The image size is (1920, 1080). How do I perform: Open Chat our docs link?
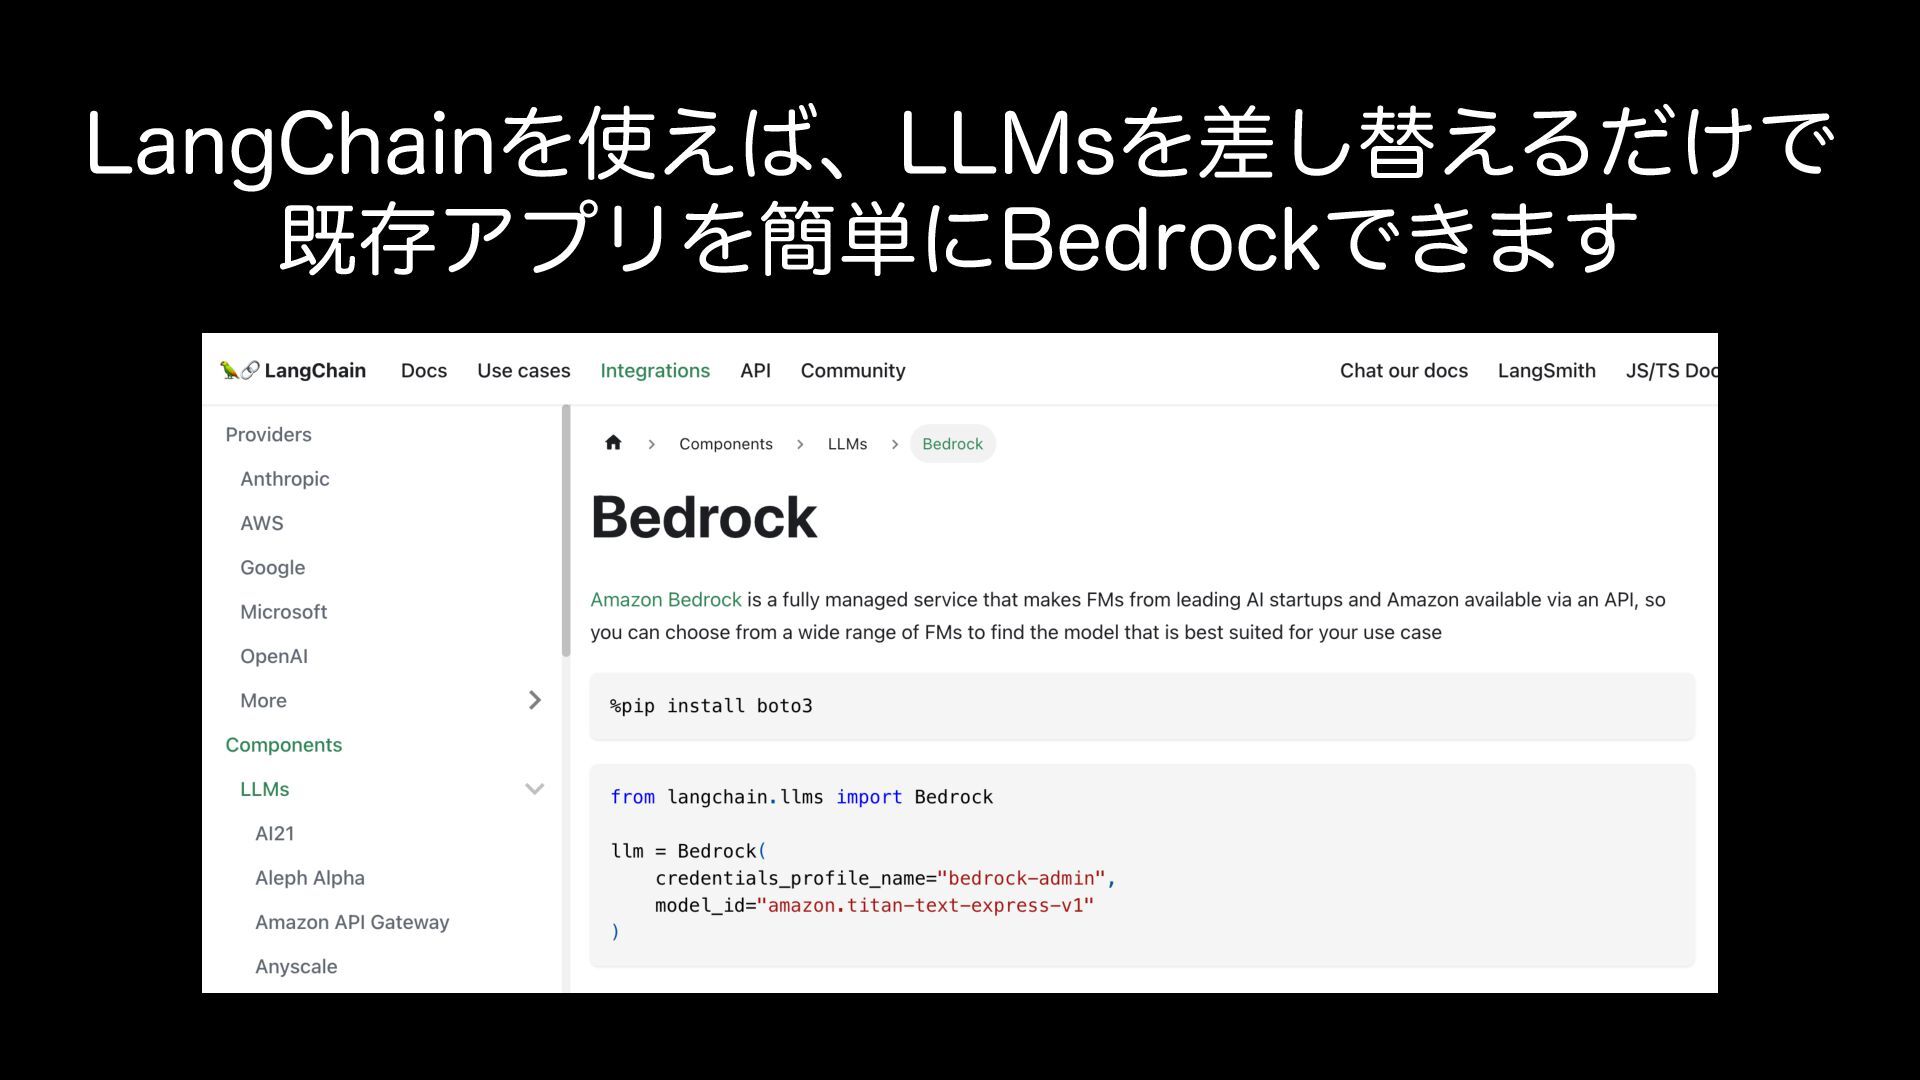1404,370
